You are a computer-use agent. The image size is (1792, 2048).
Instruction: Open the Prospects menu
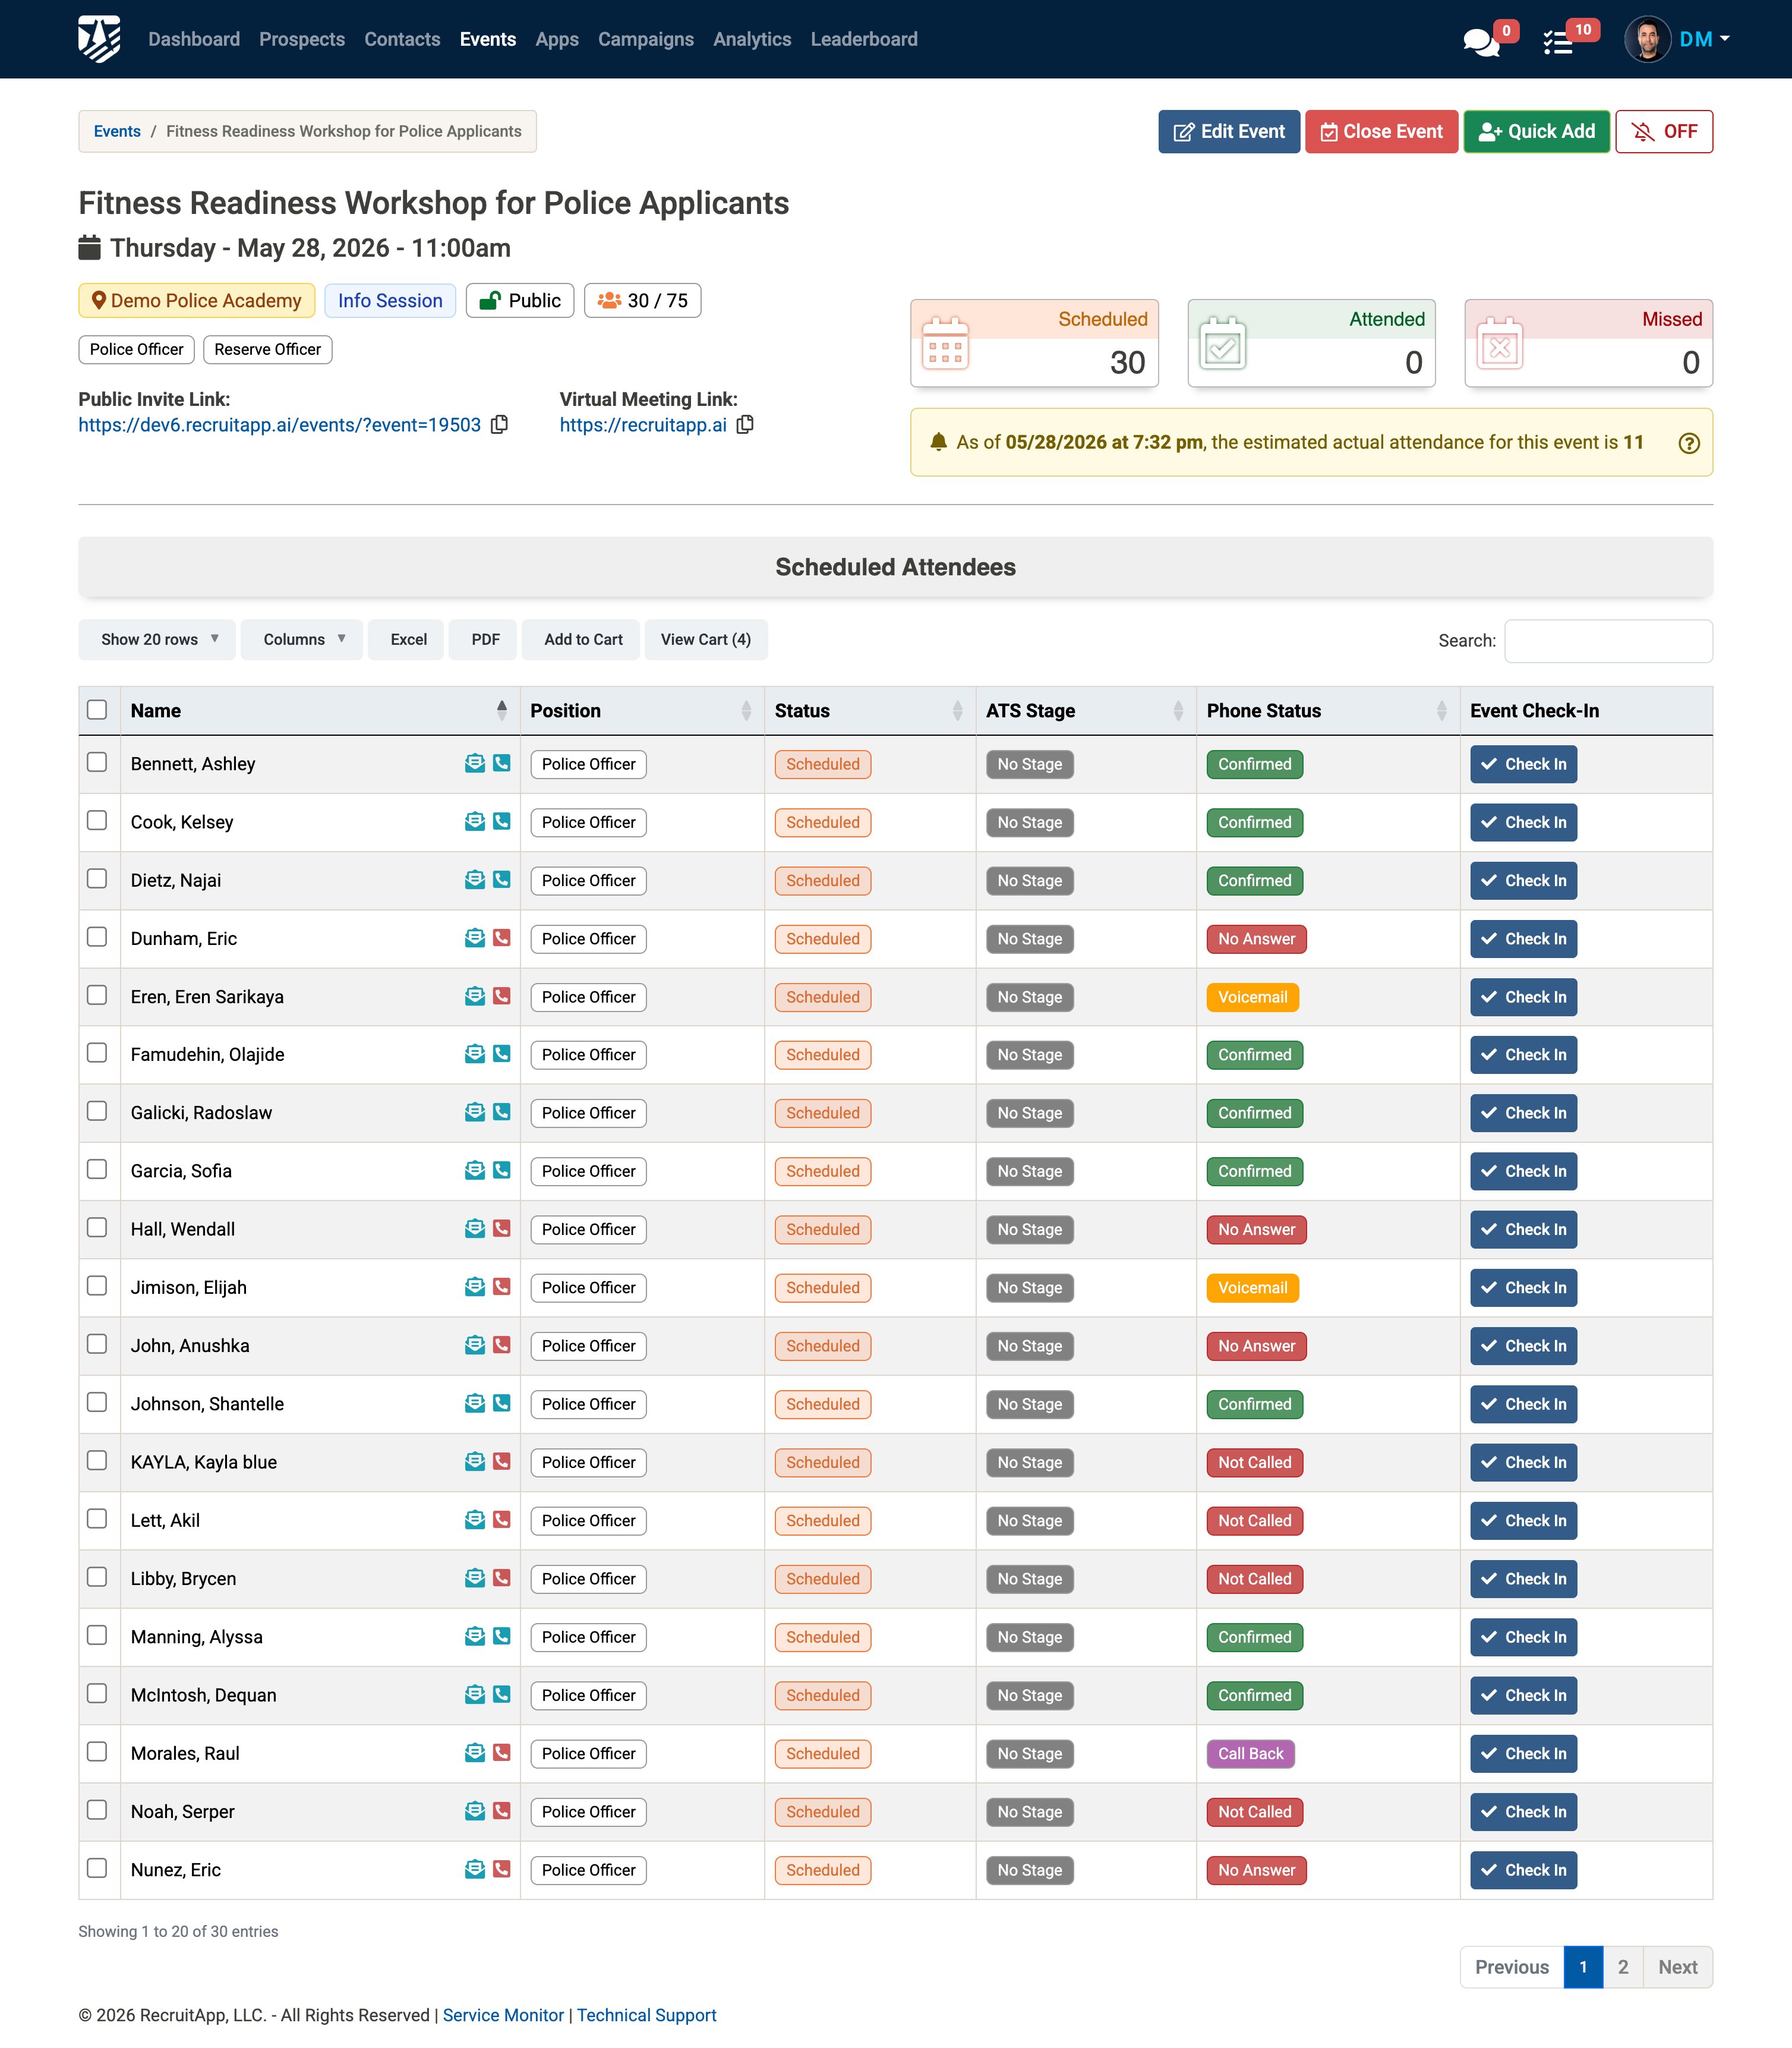pos(302,39)
